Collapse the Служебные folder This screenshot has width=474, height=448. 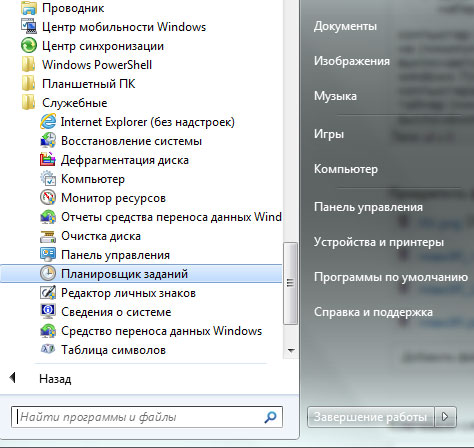(x=75, y=103)
